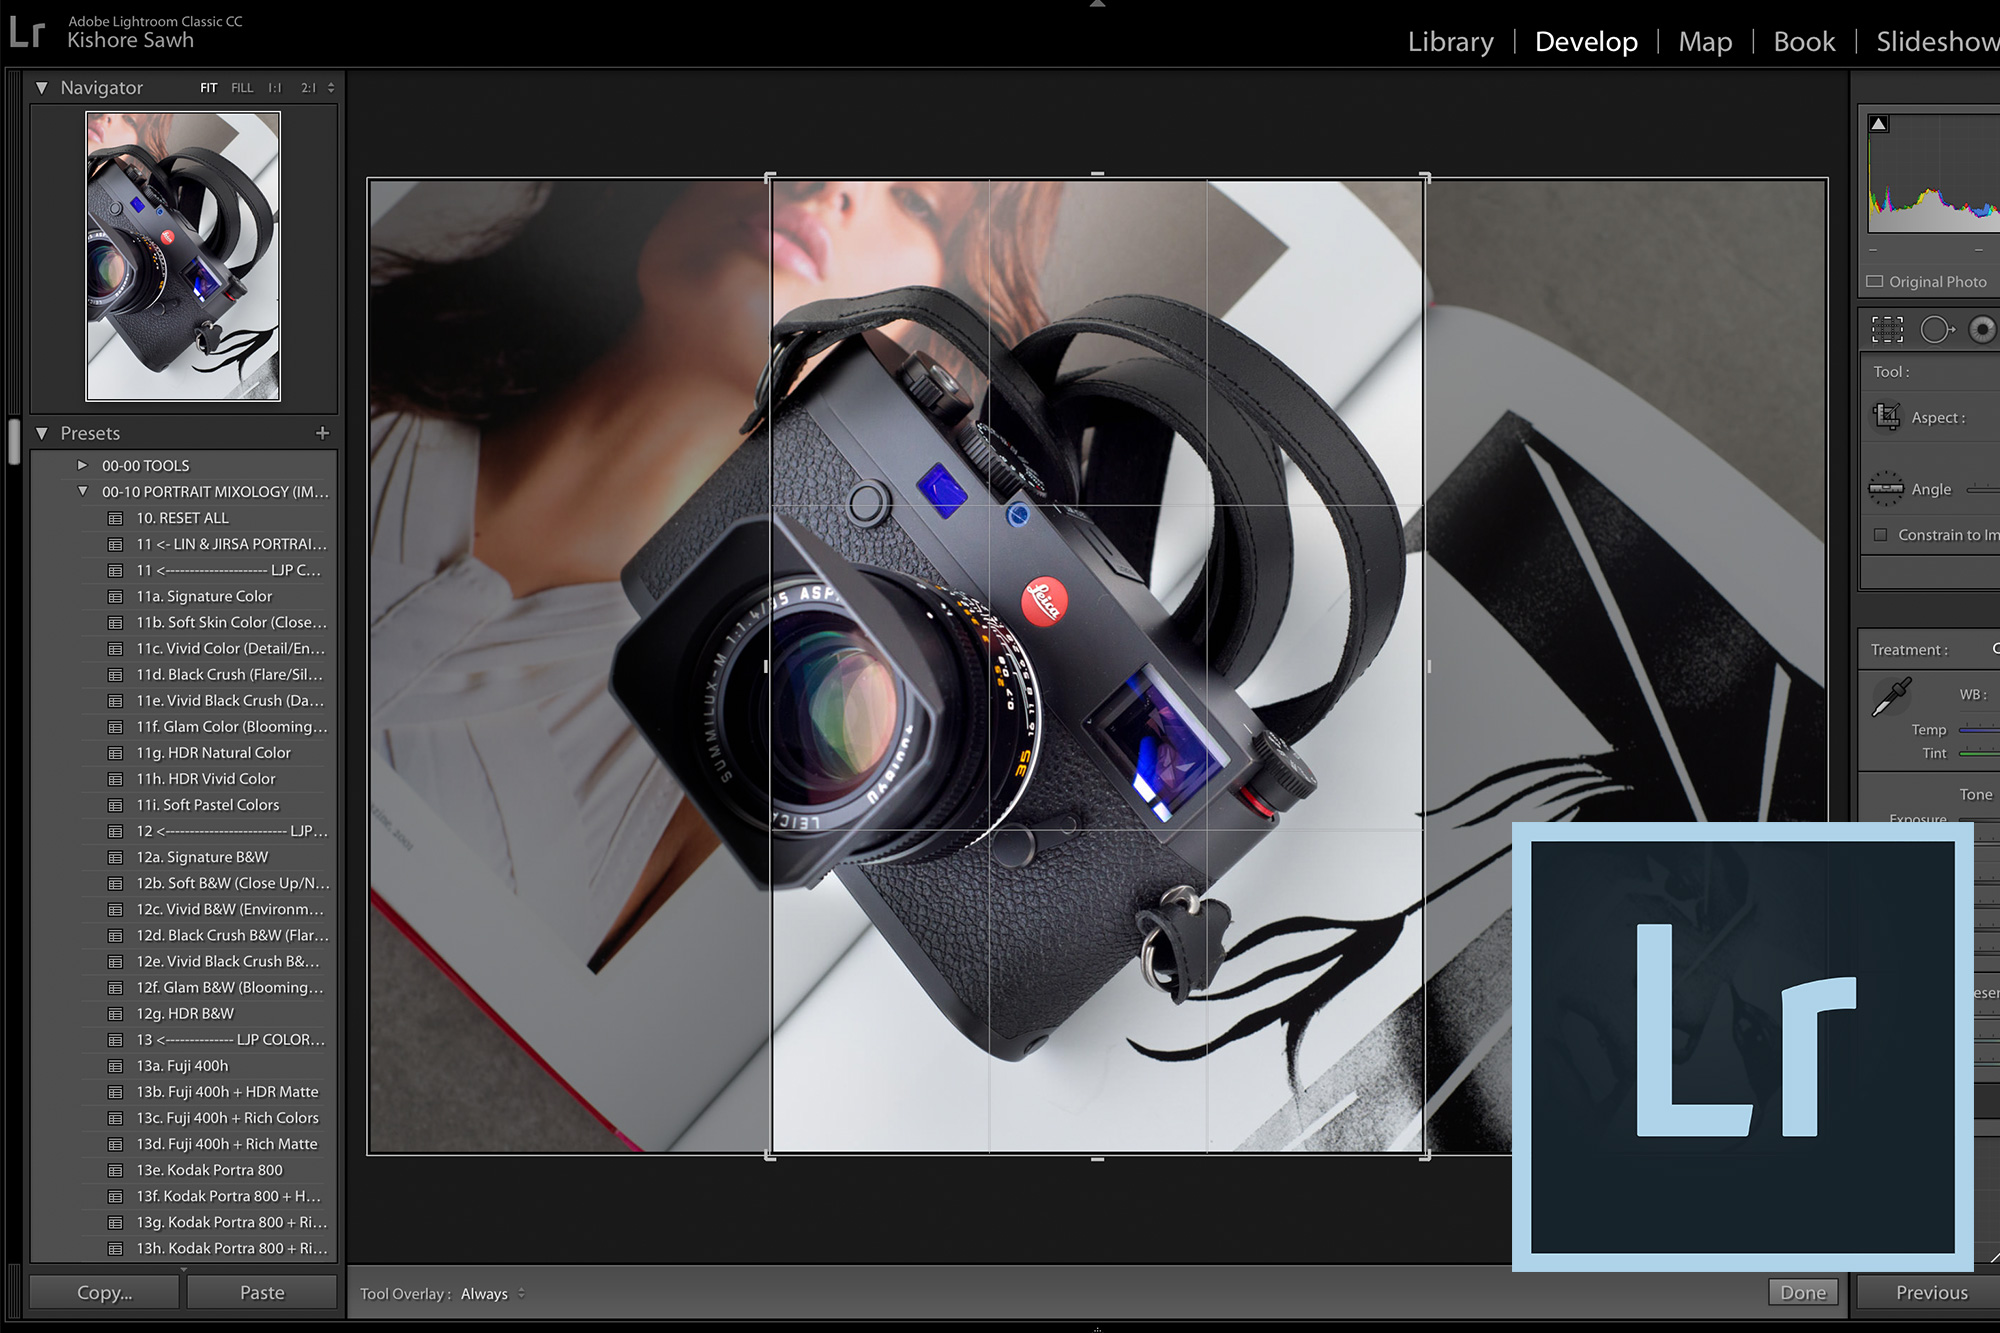
Task: Click the Paste button
Action: pos(262,1292)
